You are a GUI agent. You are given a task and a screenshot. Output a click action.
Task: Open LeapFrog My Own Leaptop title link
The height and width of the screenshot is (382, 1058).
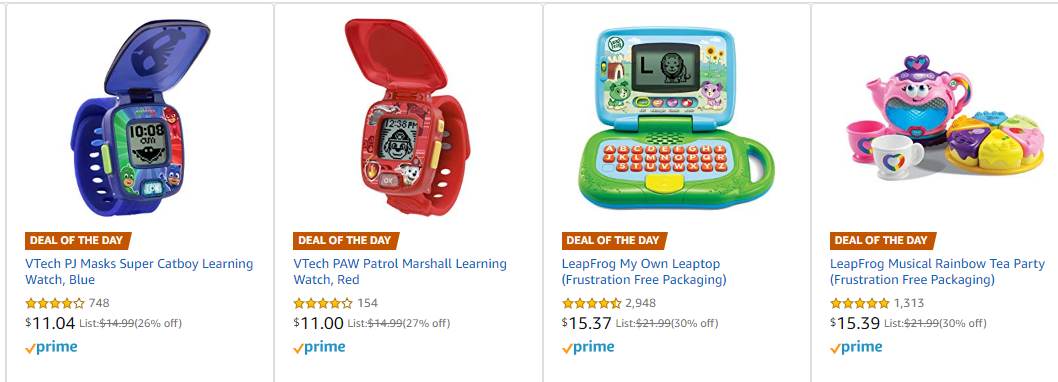[644, 271]
